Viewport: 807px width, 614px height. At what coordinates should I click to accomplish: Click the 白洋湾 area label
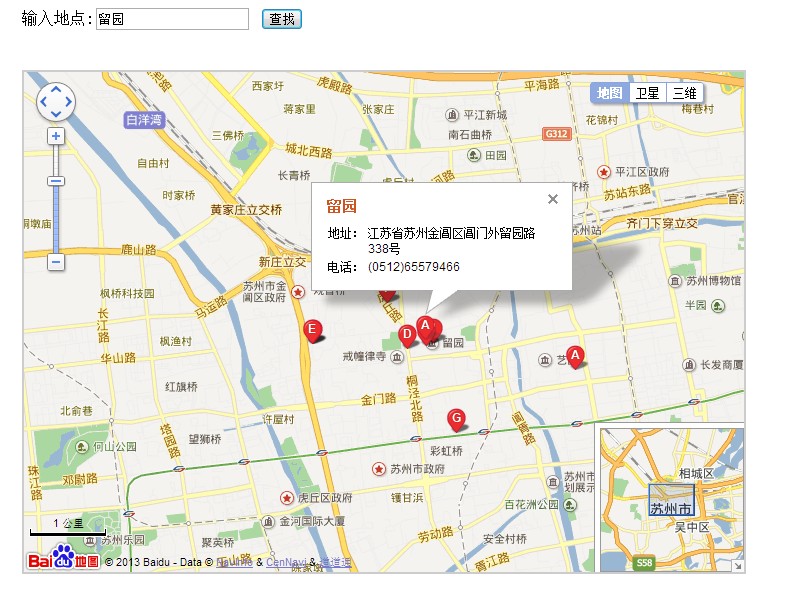[144, 120]
